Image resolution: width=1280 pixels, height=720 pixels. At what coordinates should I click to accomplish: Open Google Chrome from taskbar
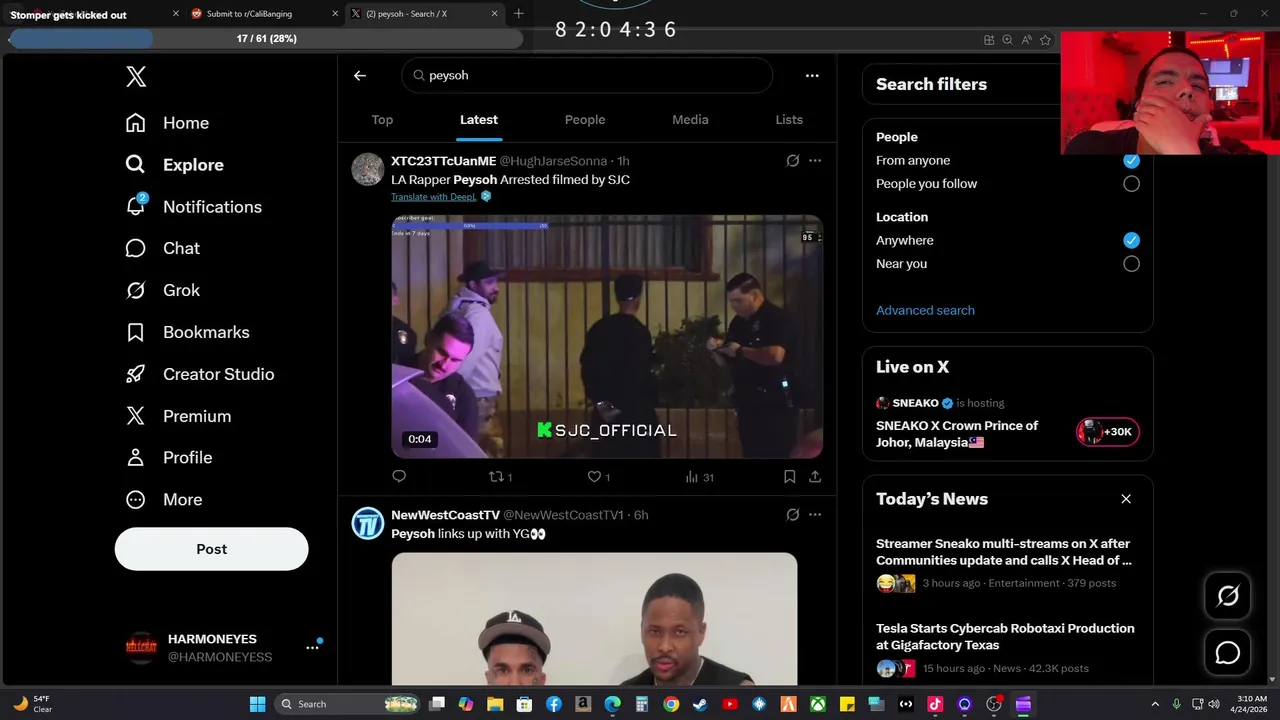(x=671, y=704)
